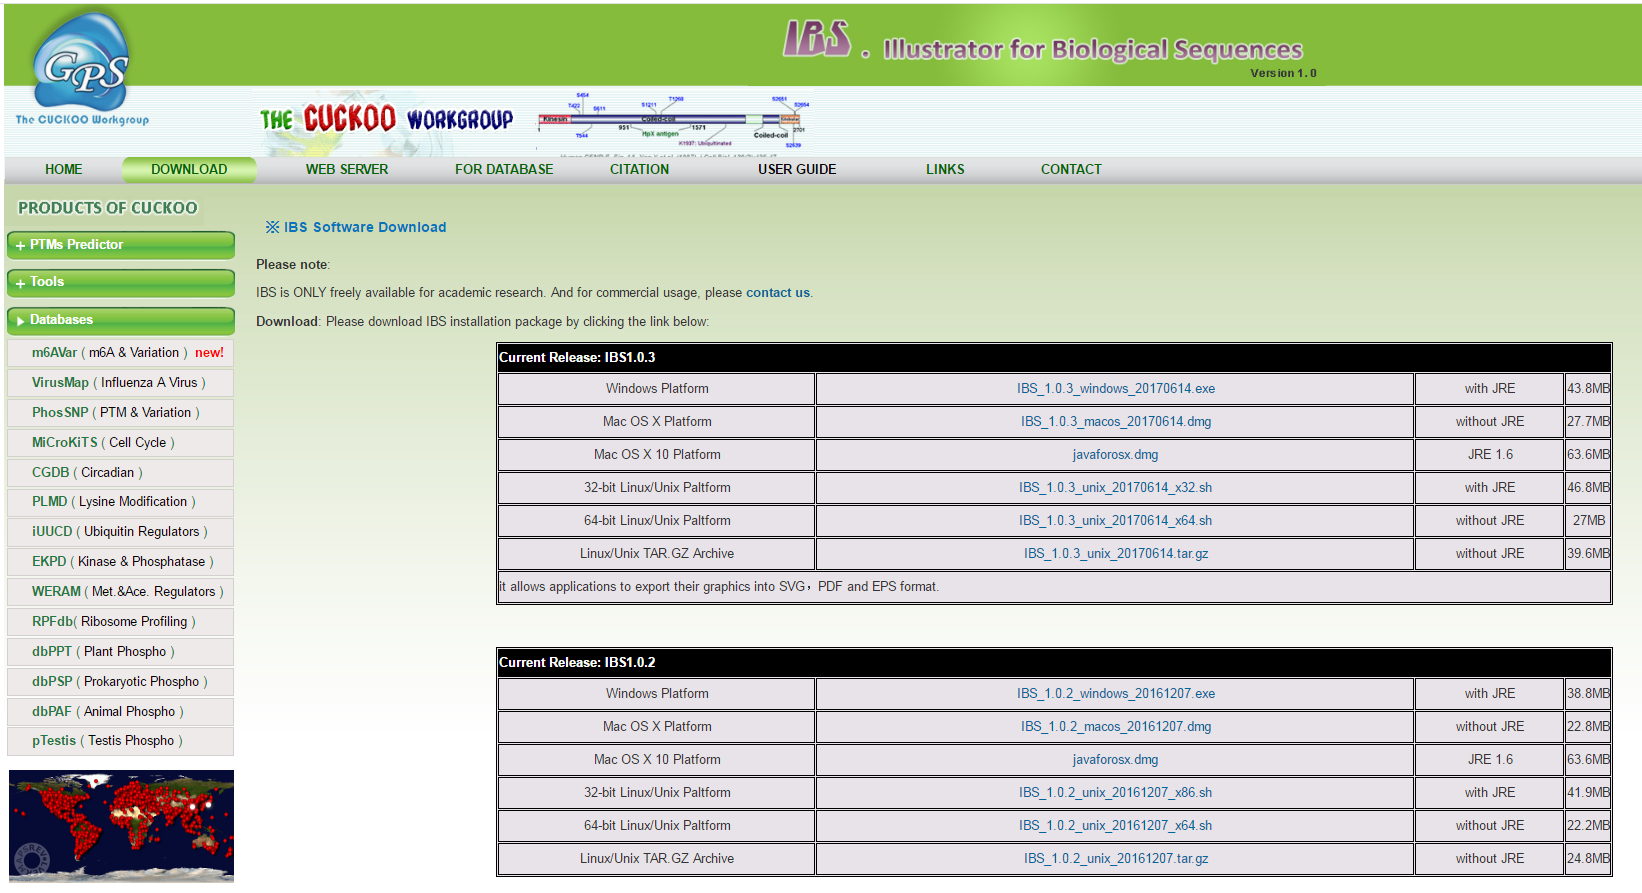Expand the PTMs Predictor section
This screenshot has width=1642, height=893.
point(120,245)
